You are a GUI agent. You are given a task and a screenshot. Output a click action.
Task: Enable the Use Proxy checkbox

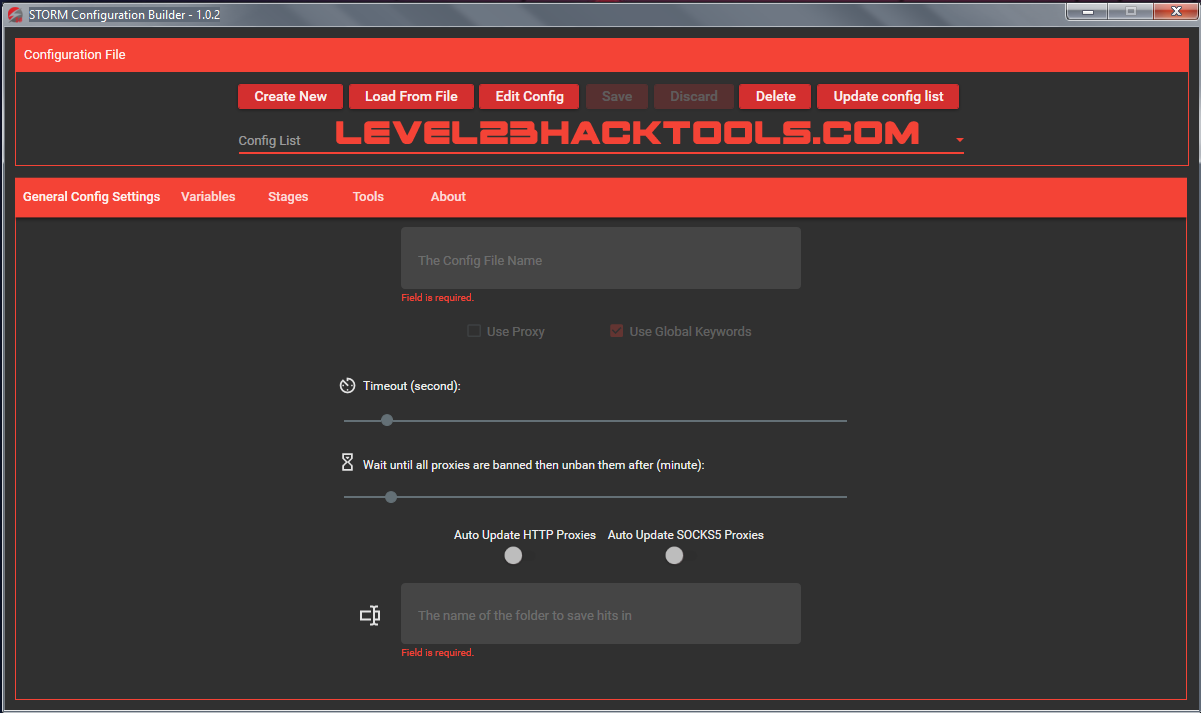click(x=474, y=331)
